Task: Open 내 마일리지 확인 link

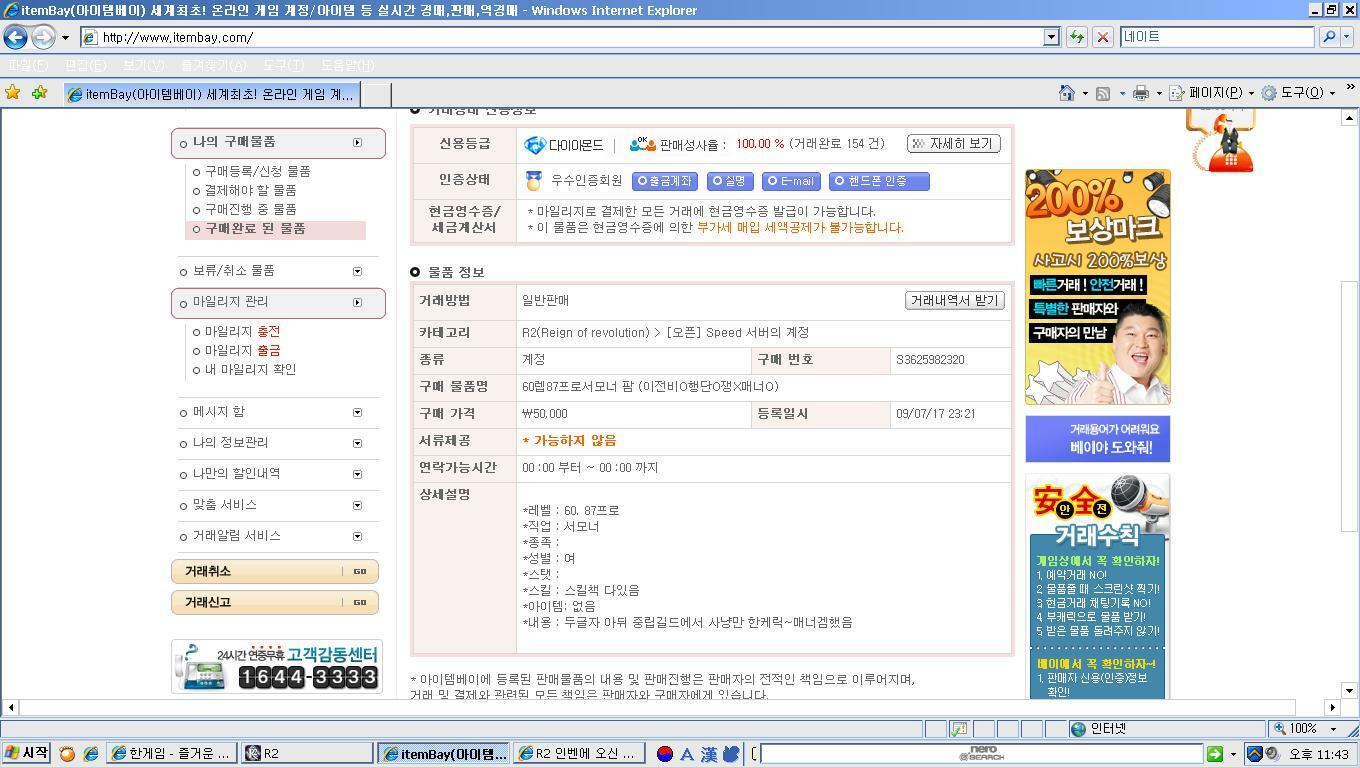Action: [250, 369]
